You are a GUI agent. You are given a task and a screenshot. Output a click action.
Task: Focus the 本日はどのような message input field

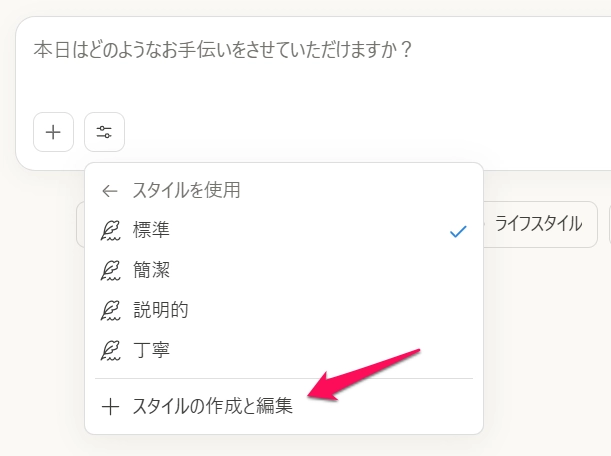tap(312, 66)
